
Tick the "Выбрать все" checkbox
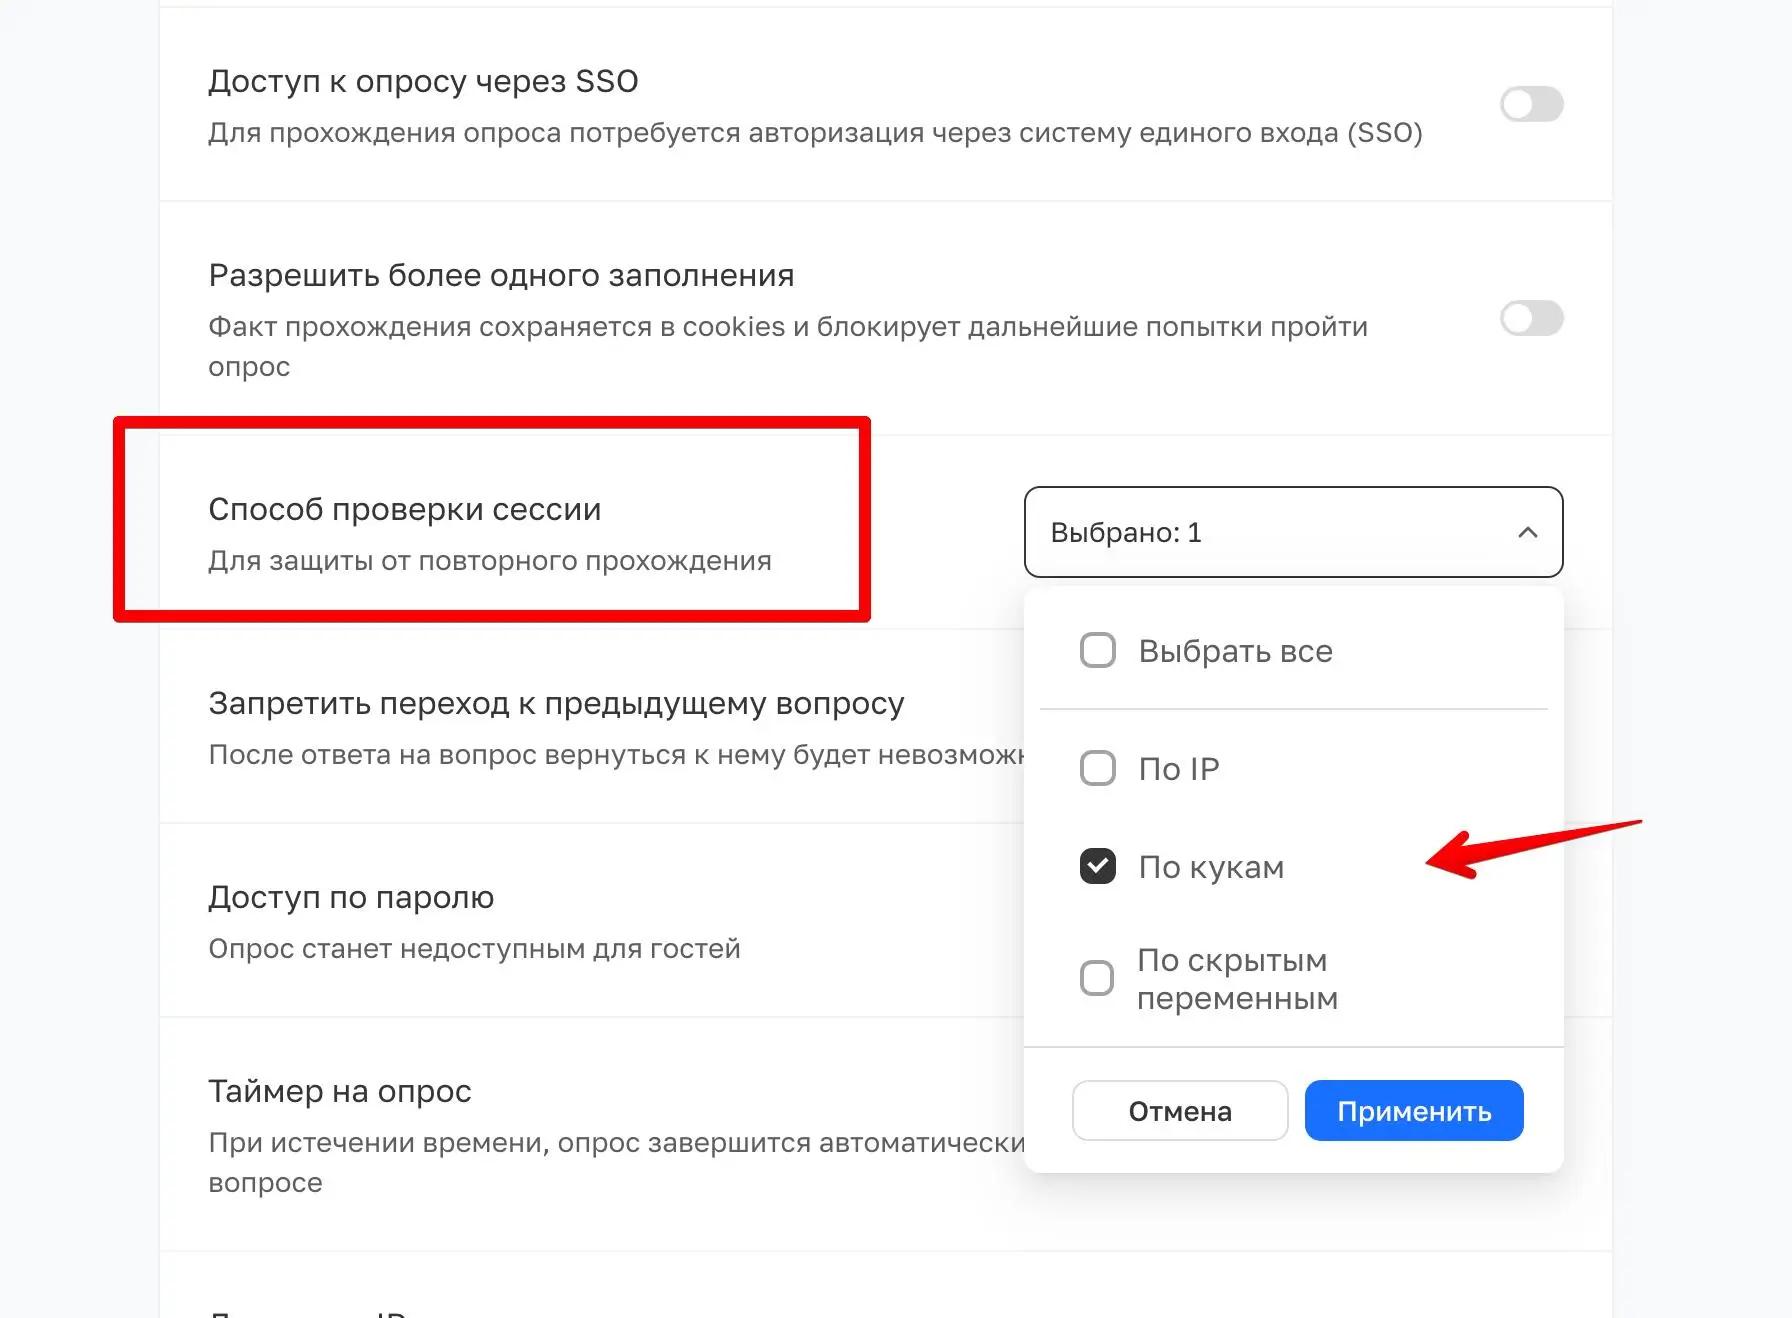point(1097,650)
